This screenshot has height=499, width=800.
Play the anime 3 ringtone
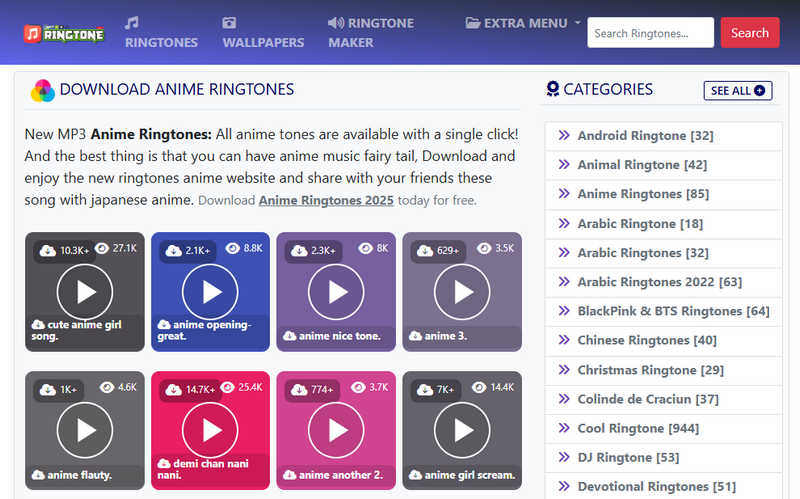tap(462, 292)
